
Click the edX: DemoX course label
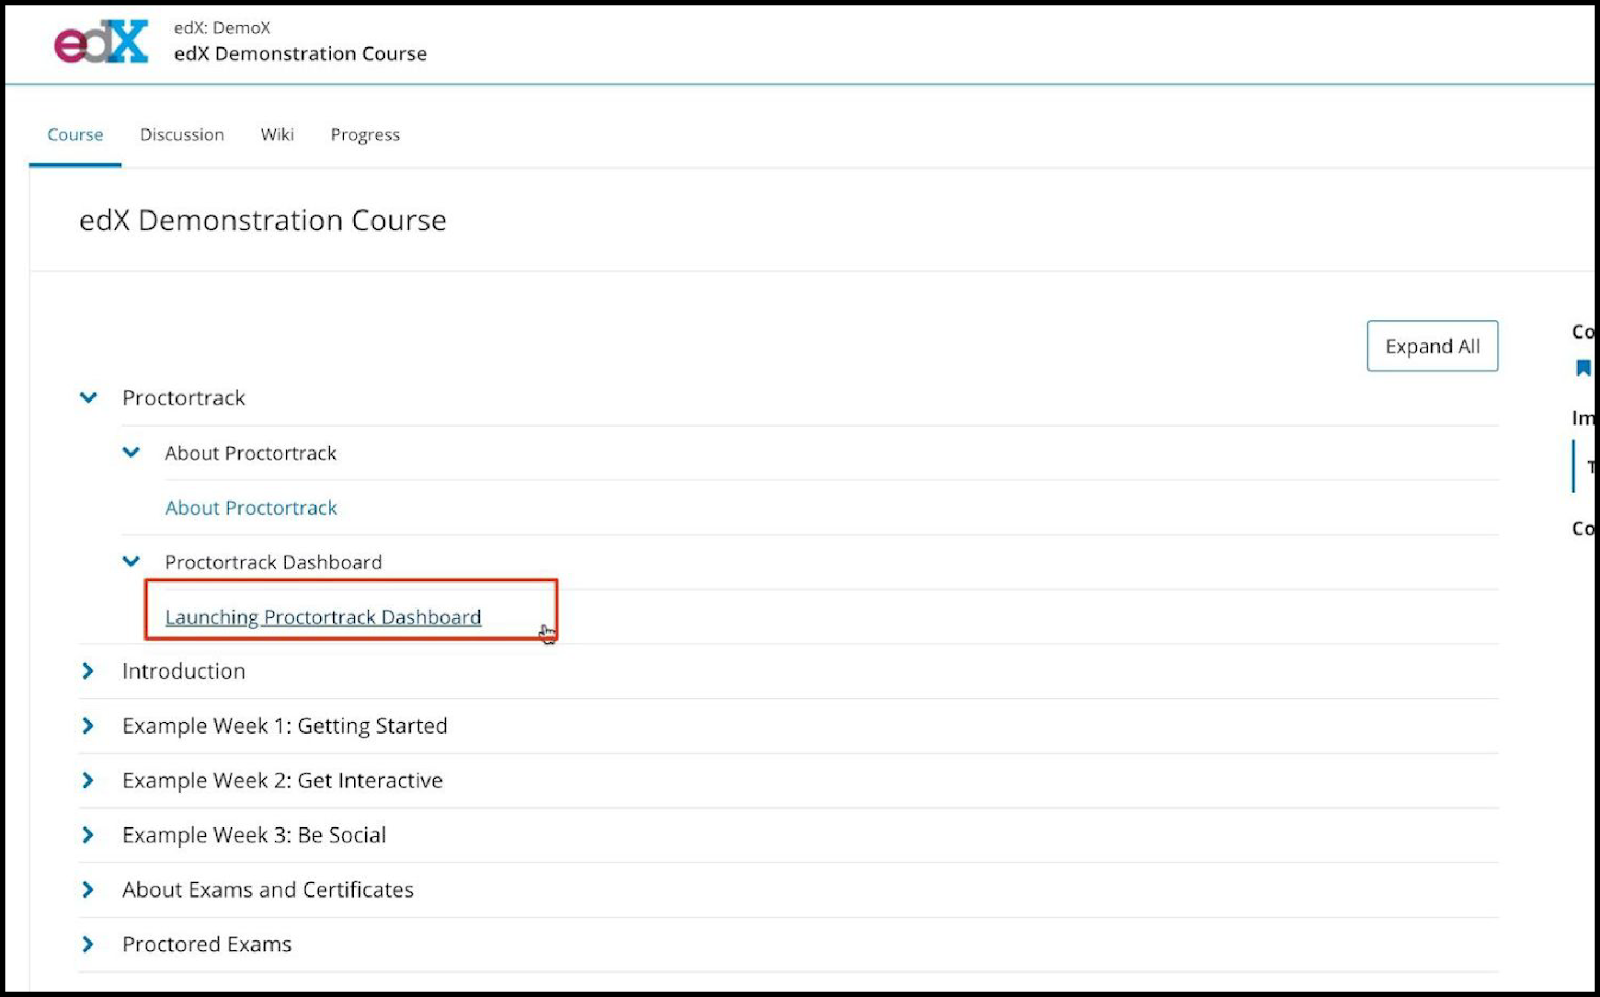pos(222,28)
